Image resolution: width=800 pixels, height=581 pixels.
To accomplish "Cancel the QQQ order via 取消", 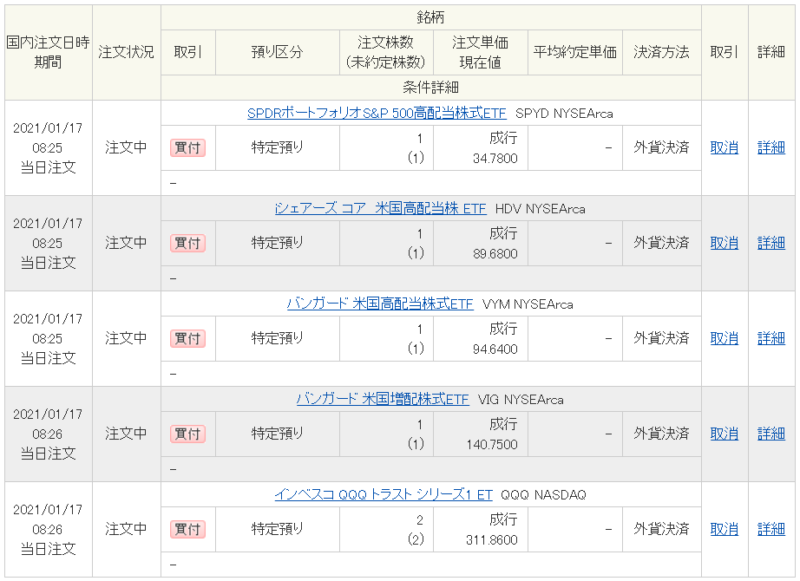I will coord(724,529).
